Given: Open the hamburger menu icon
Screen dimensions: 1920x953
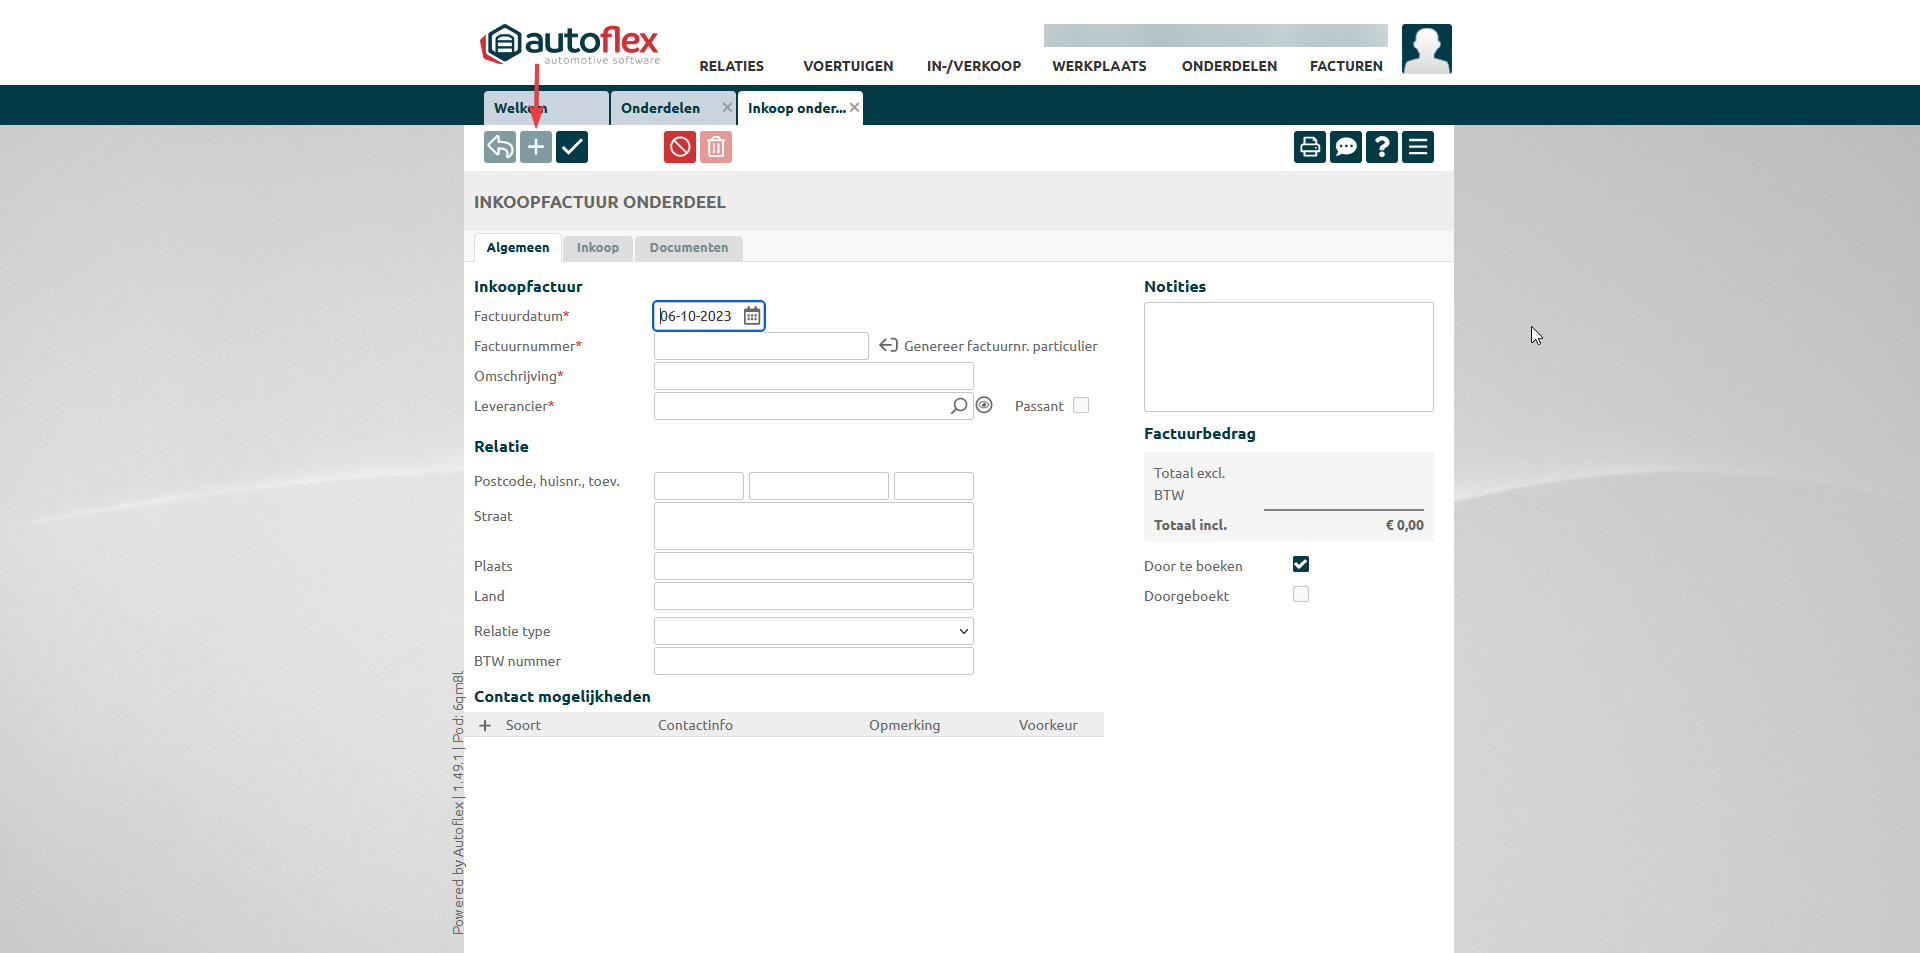Looking at the screenshot, I should pos(1418,147).
